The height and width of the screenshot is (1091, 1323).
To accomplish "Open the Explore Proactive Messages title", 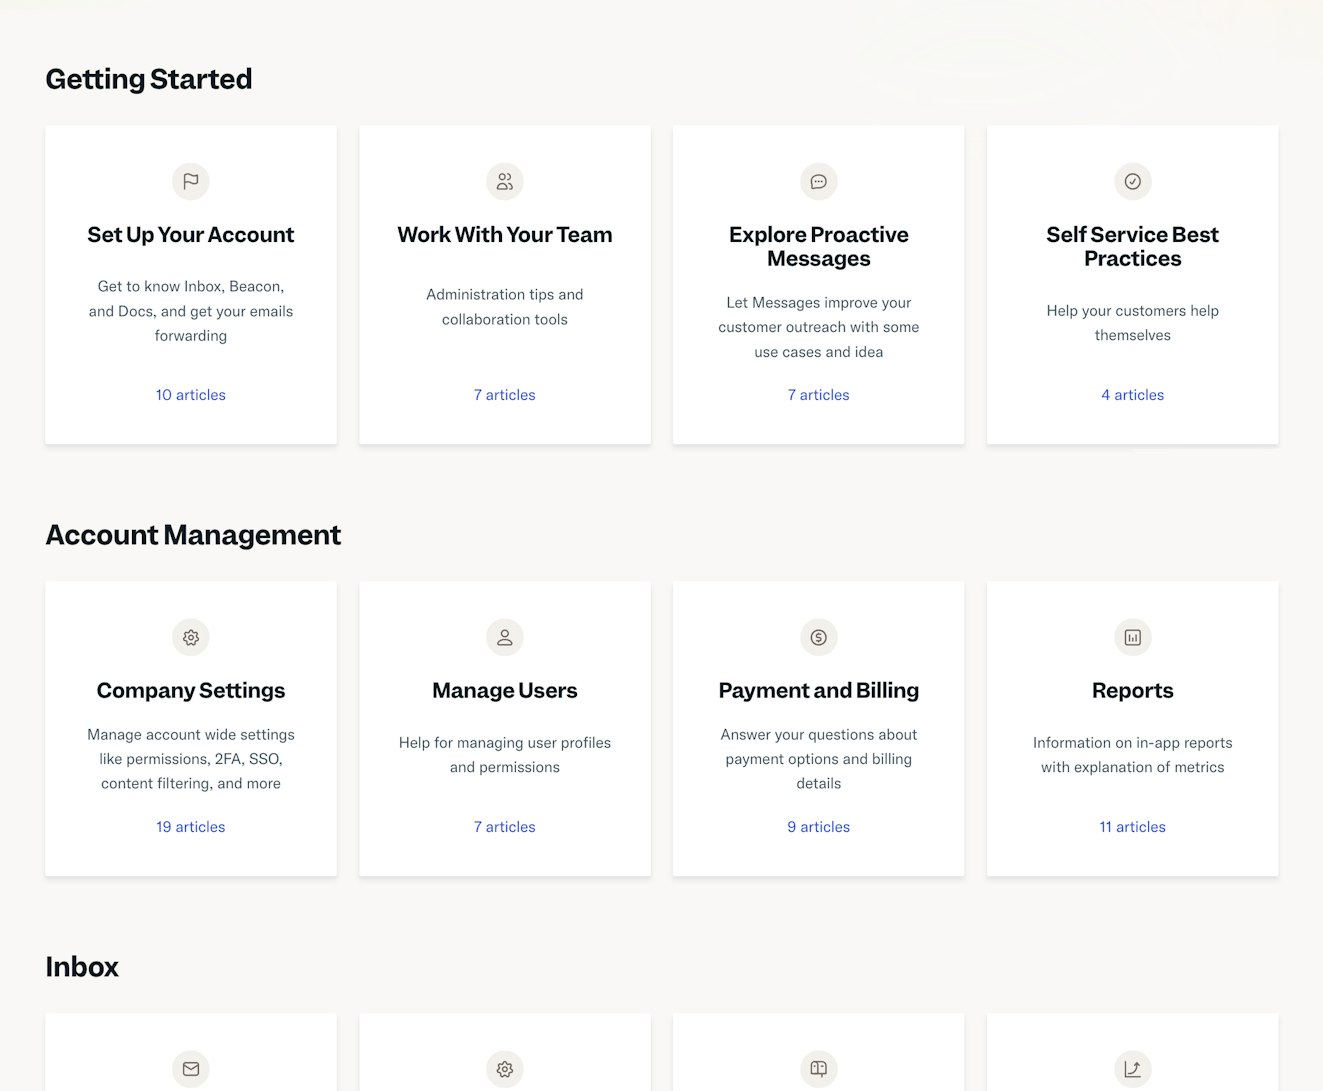I will [x=819, y=246].
